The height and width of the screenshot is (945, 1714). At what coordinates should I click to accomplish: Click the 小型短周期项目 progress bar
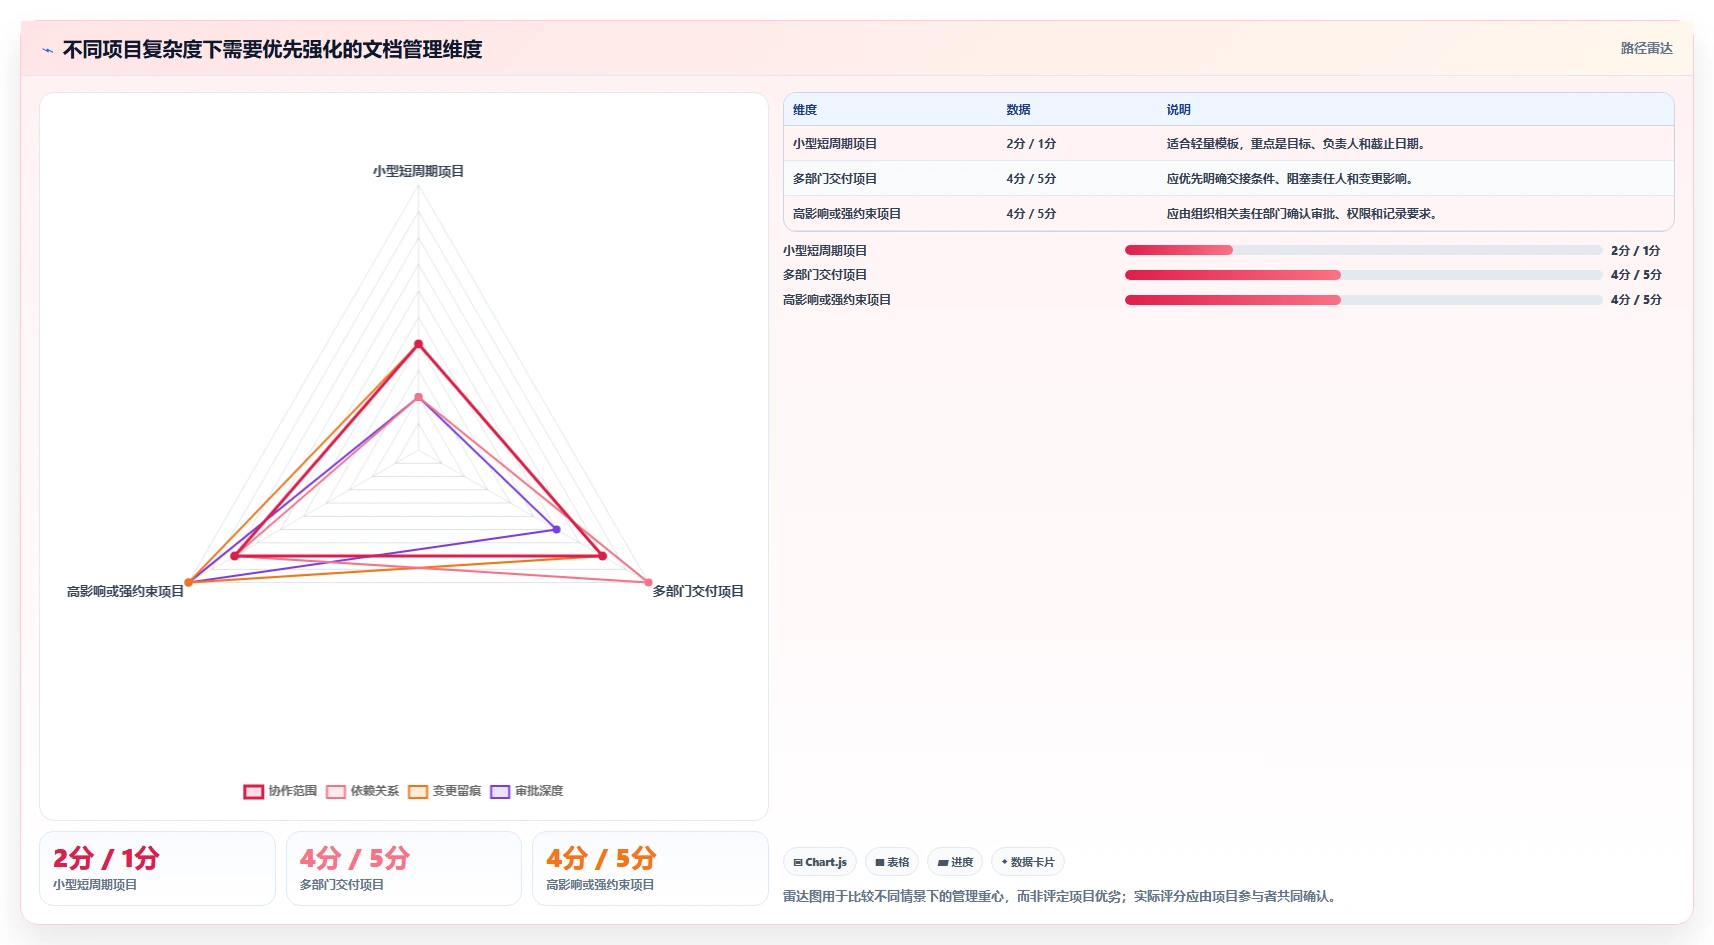1363,250
